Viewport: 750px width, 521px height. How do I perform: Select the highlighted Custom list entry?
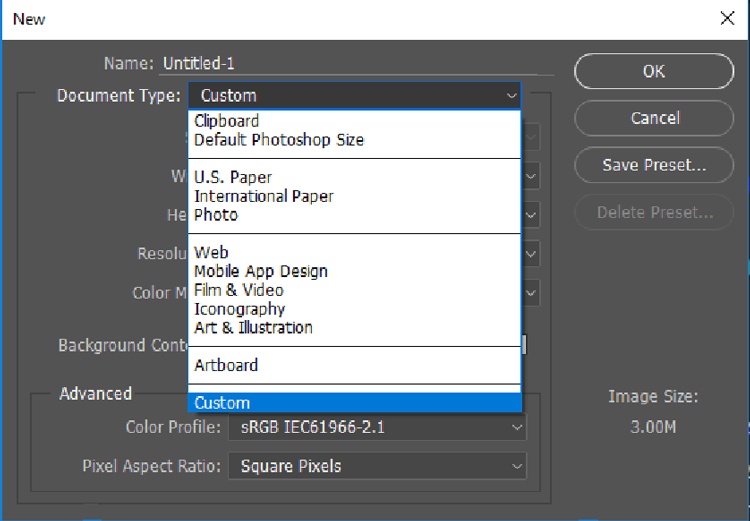[354, 403]
